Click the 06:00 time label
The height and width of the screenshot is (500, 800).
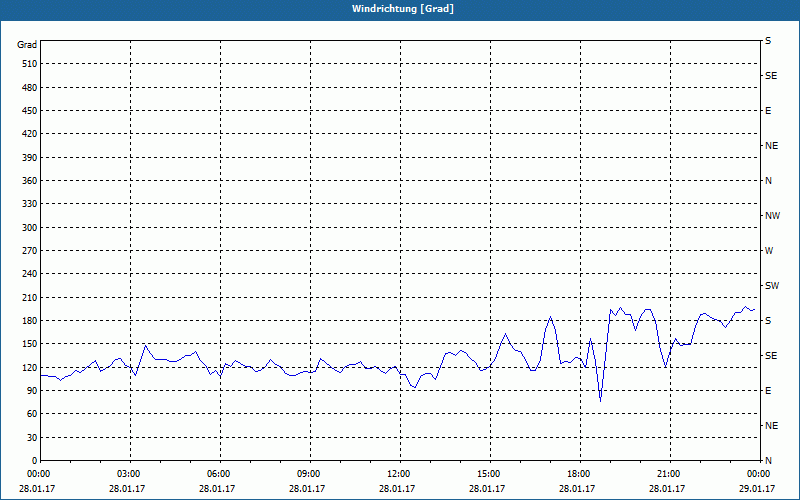pos(217,474)
